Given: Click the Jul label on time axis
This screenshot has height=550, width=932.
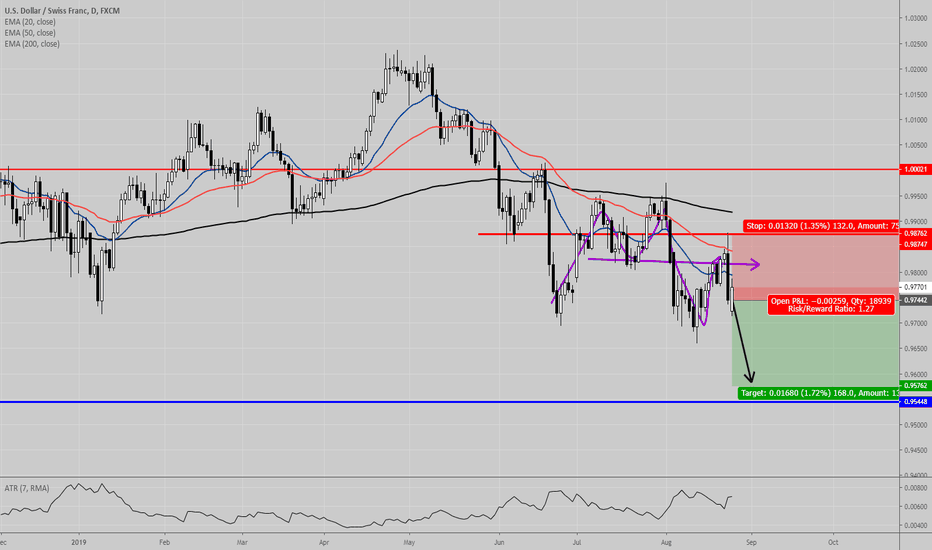Looking at the screenshot, I should 577,542.
